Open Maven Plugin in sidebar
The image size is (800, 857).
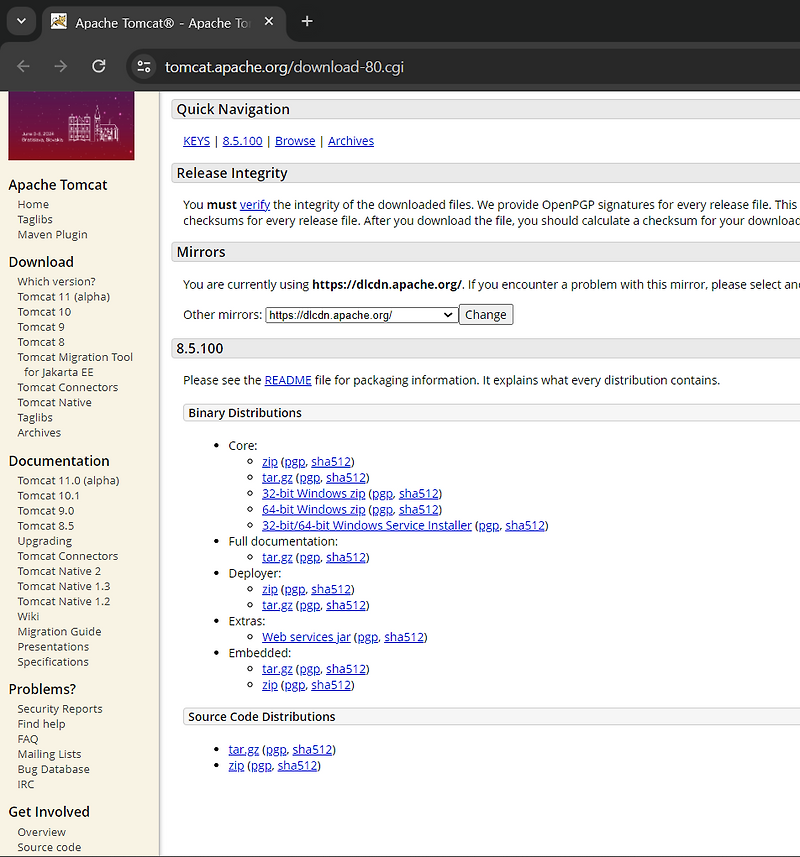[52, 234]
